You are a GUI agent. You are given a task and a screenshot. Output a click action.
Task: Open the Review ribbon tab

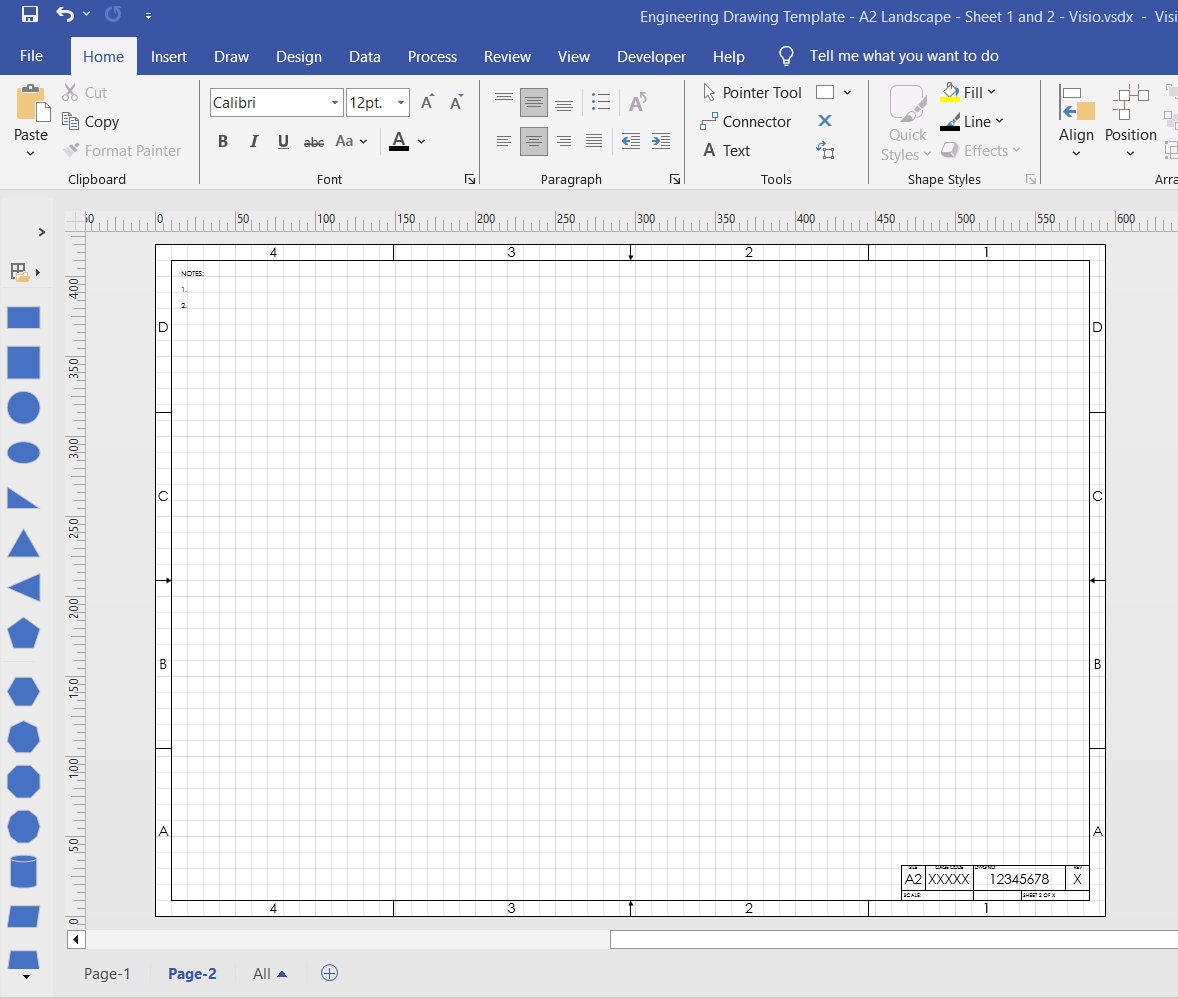(x=507, y=56)
